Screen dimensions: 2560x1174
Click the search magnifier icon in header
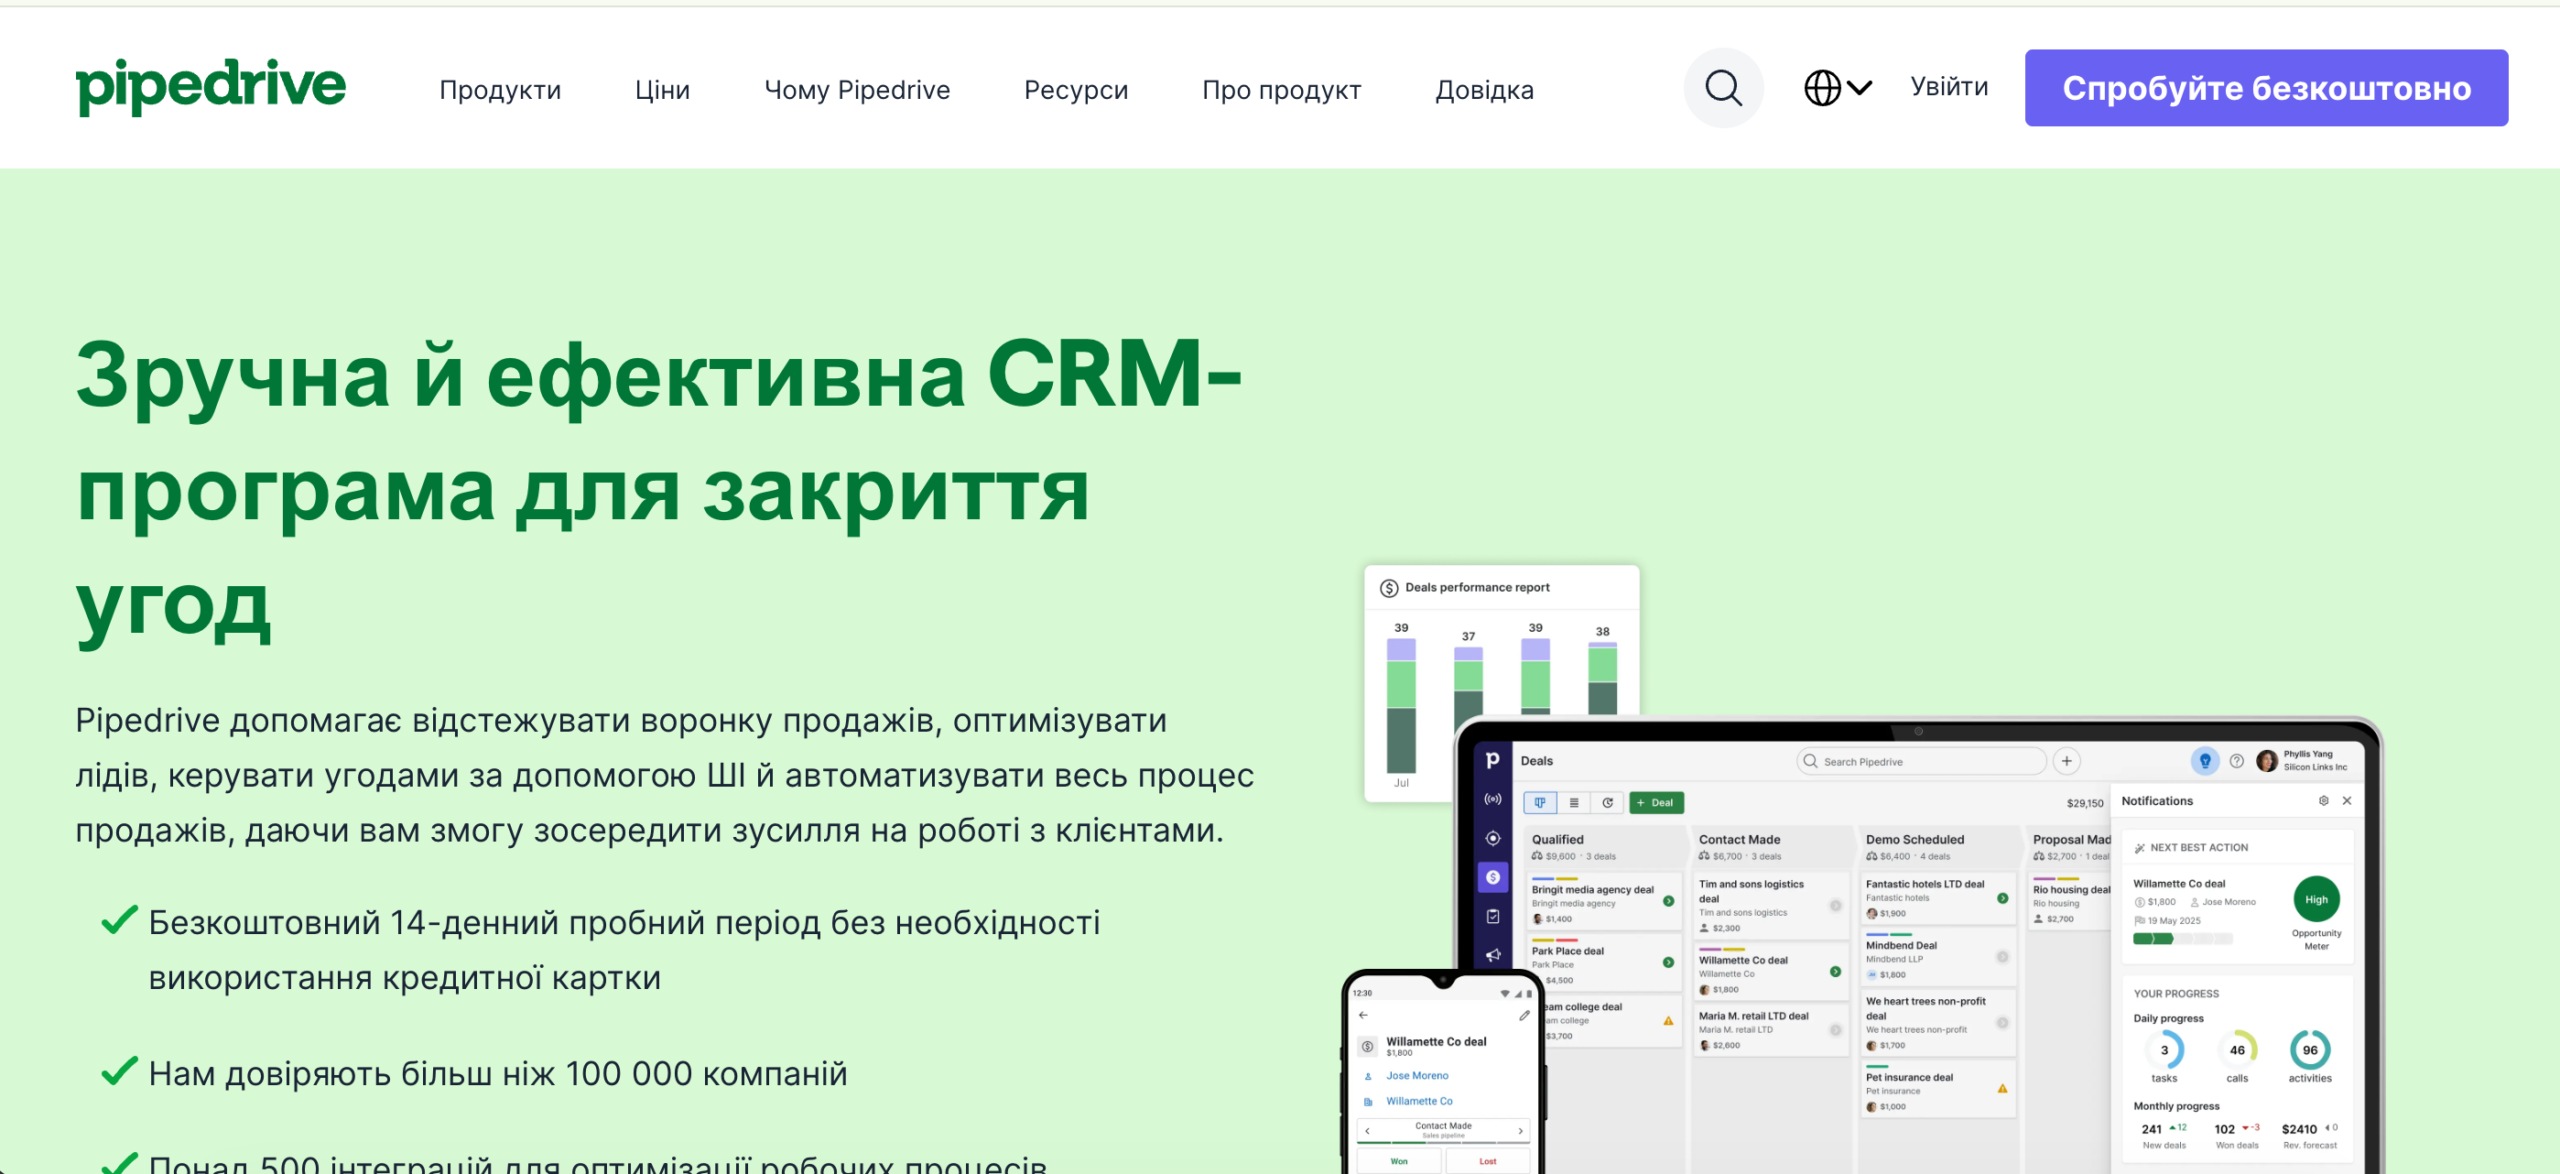pos(1723,88)
